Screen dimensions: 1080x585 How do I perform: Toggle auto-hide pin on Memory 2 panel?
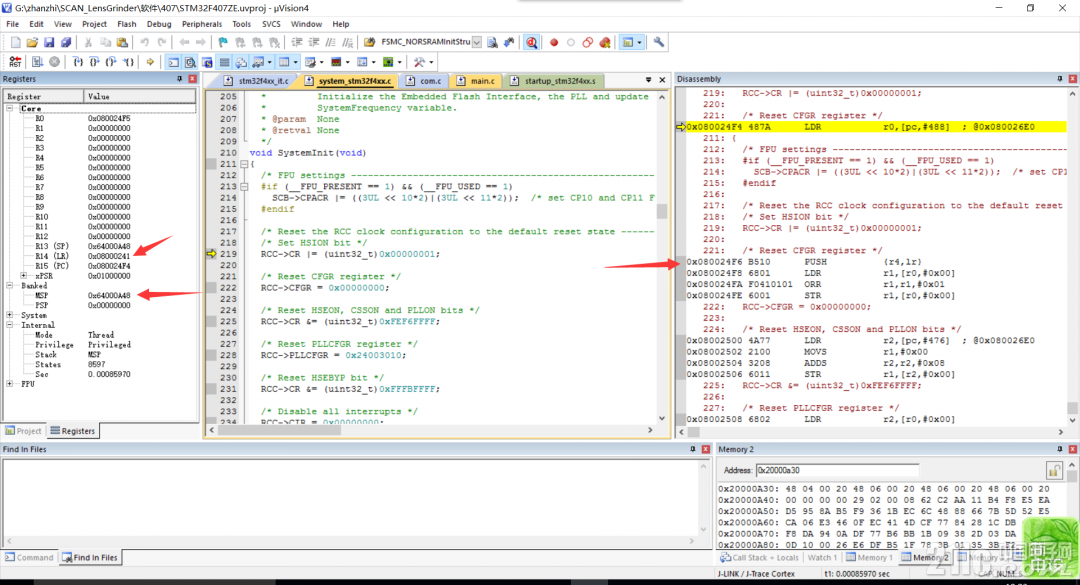click(1060, 449)
